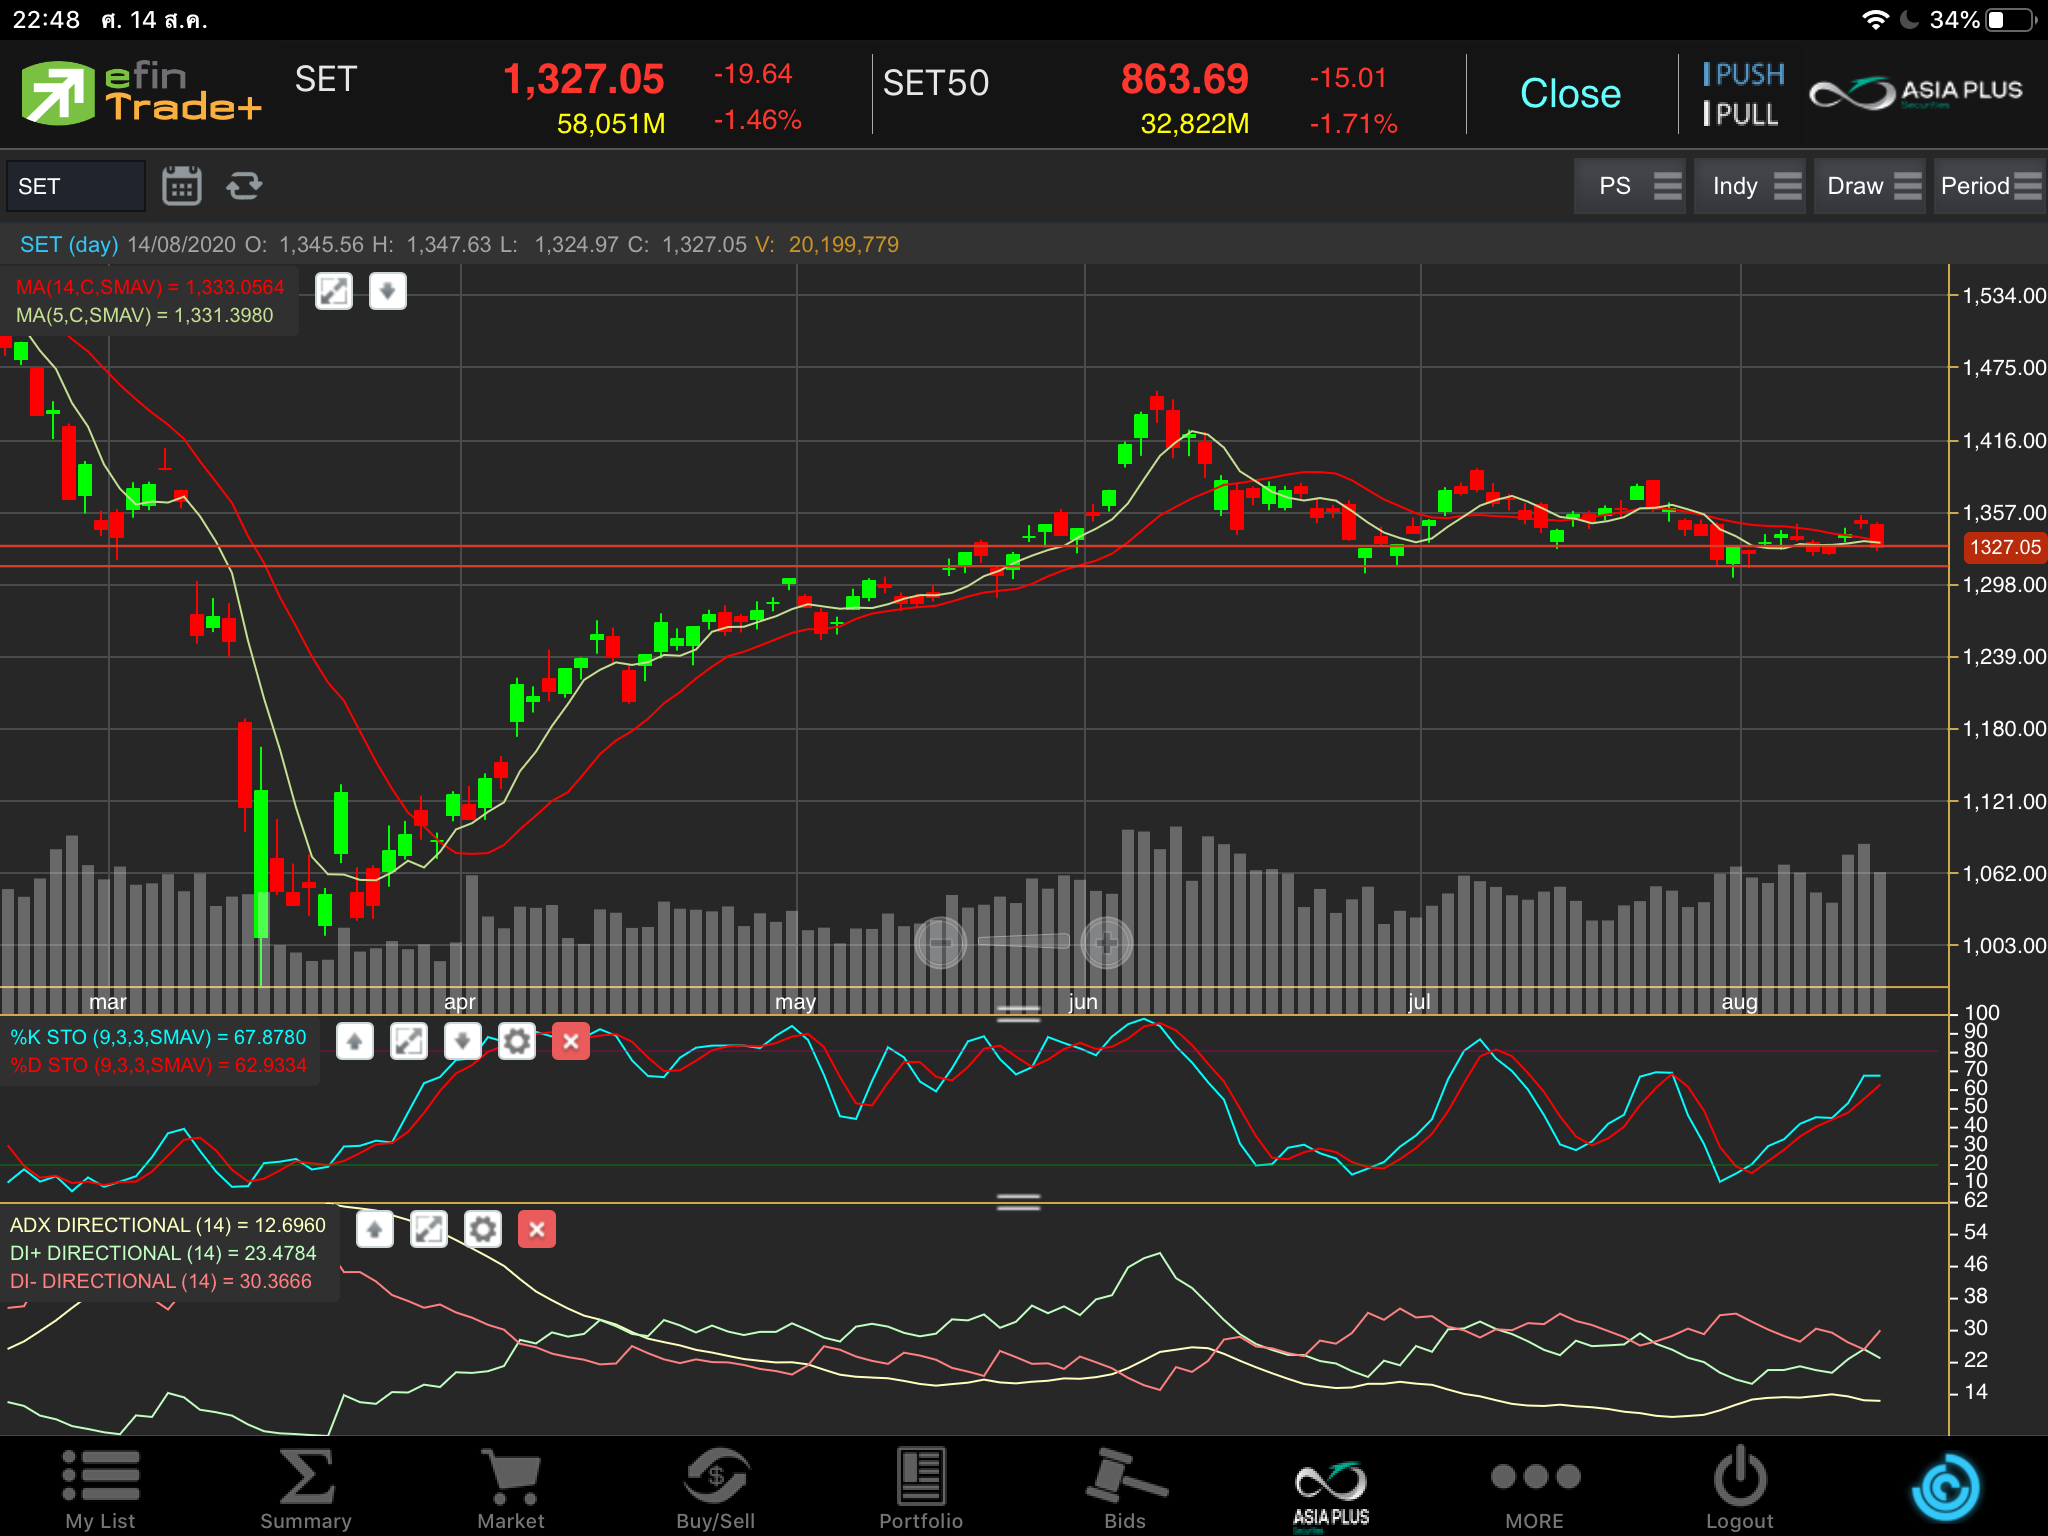Zoom out chart with minus button
2048x1536 pixels.
(941, 942)
